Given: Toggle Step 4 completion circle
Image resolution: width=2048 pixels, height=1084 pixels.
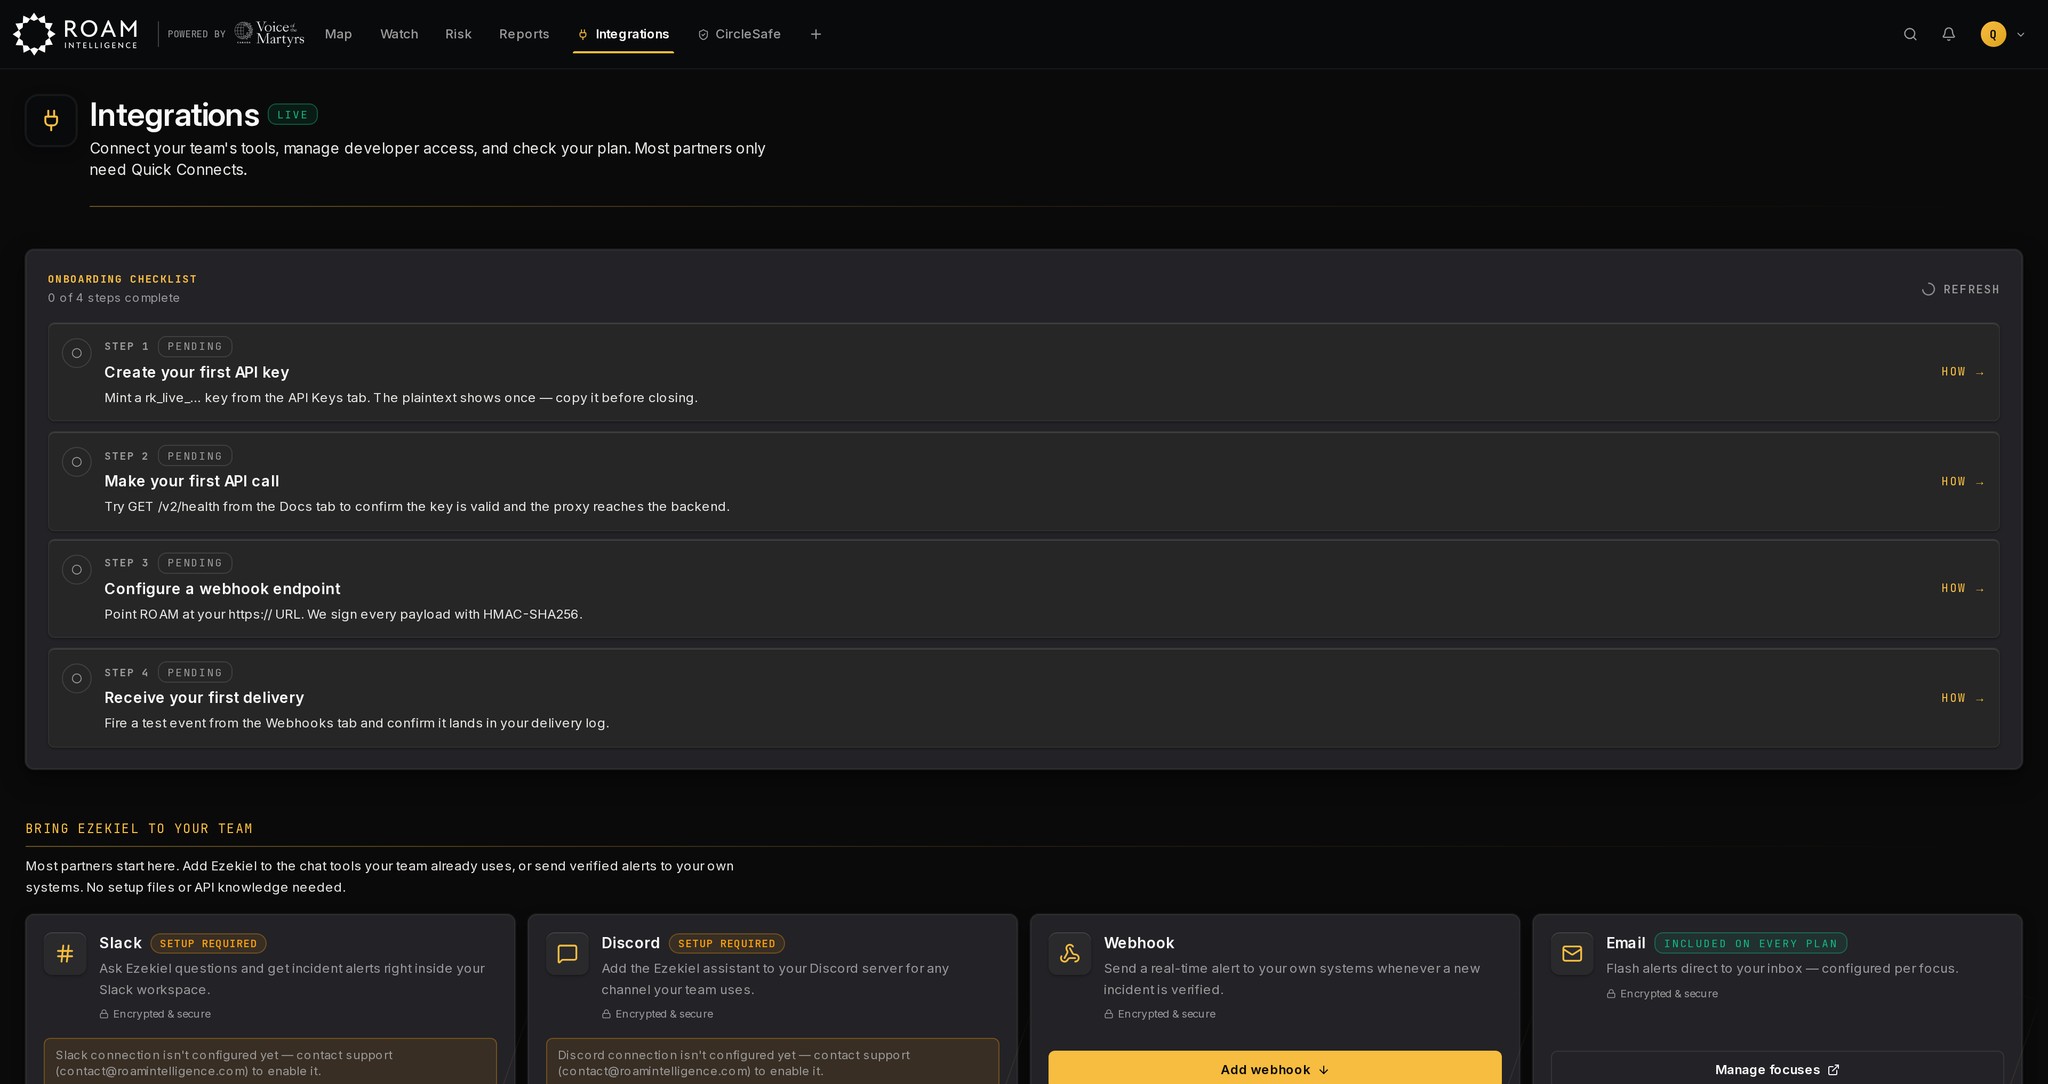Looking at the screenshot, I should [x=77, y=679].
